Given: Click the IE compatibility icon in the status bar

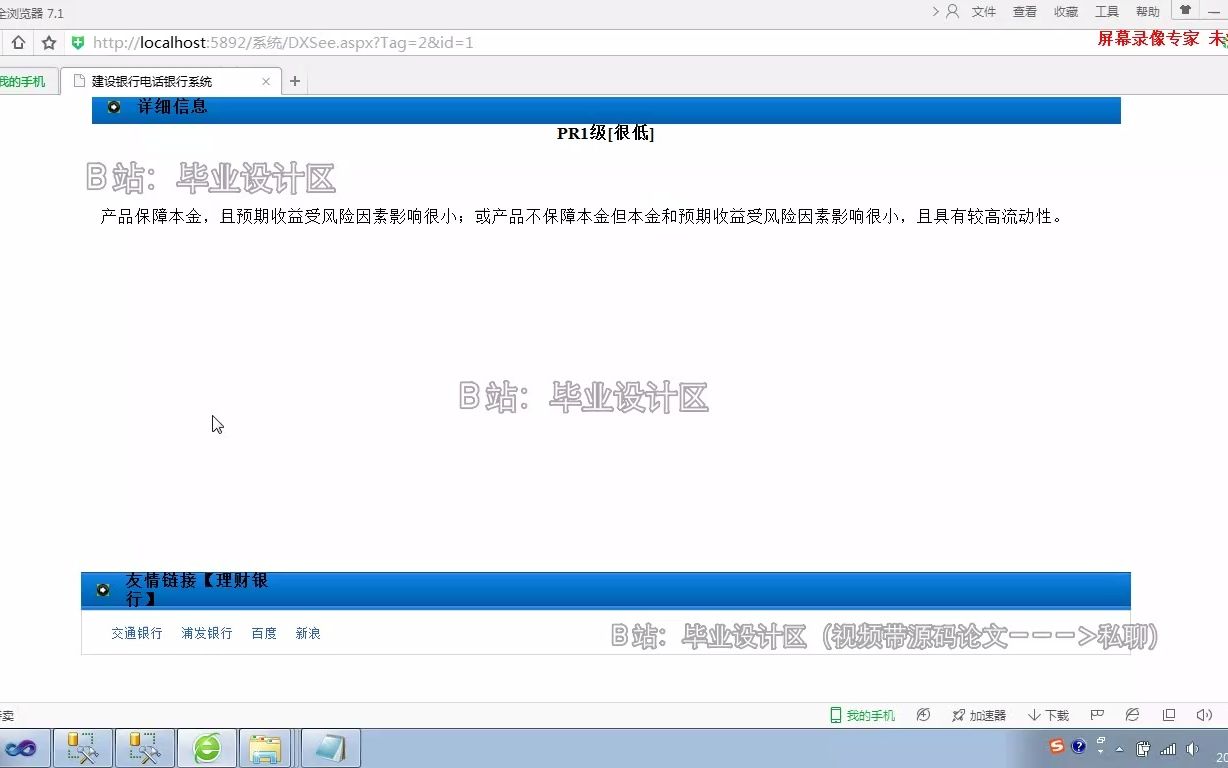Looking at the screenshot, I should click(1131, 715).
